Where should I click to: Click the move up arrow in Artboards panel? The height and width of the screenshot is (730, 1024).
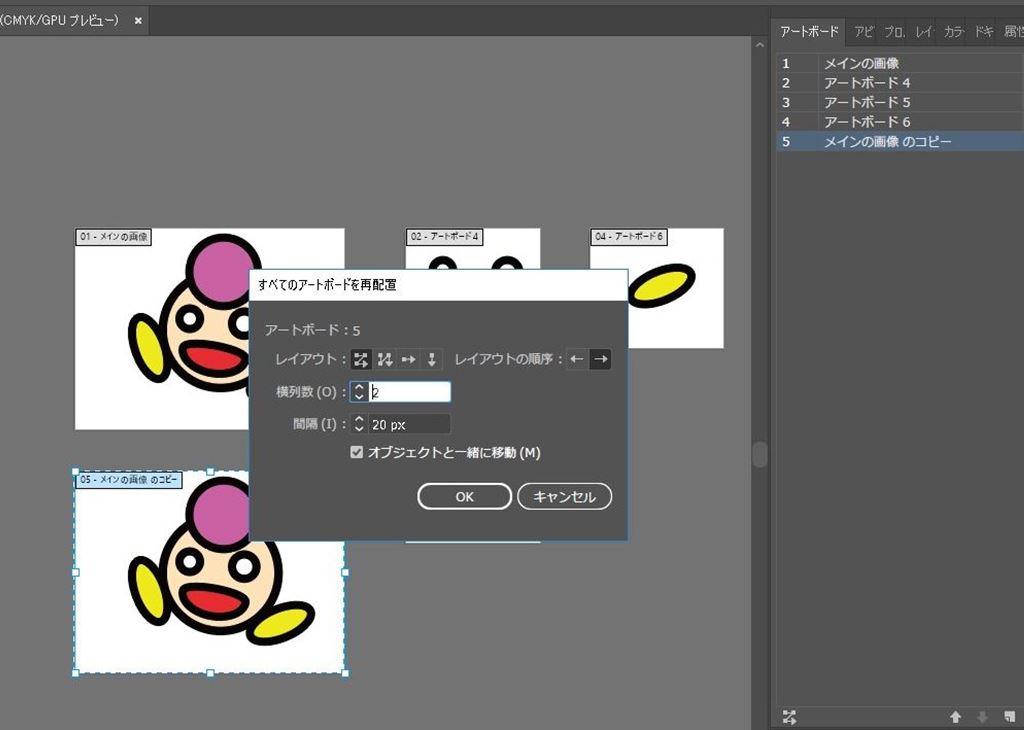(955, 716)
